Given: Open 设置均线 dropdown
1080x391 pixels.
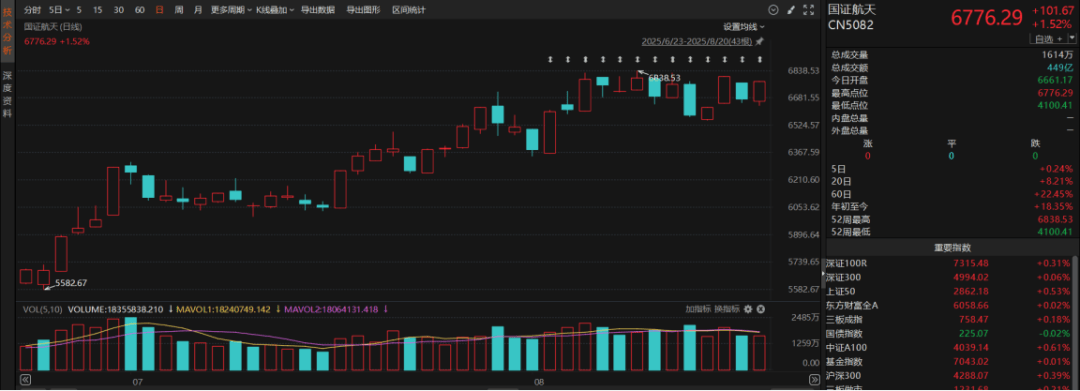Looking at the screenshot, I should pos(743,26).
